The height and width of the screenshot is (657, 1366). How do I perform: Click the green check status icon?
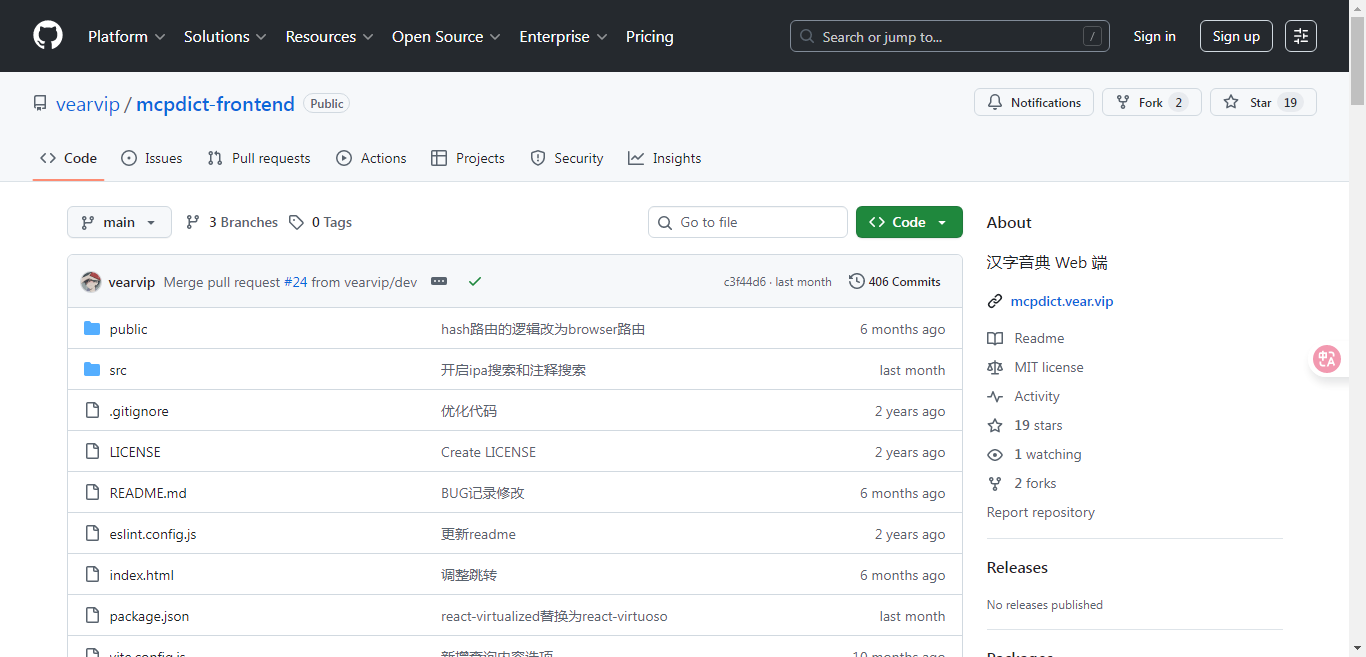475,282
